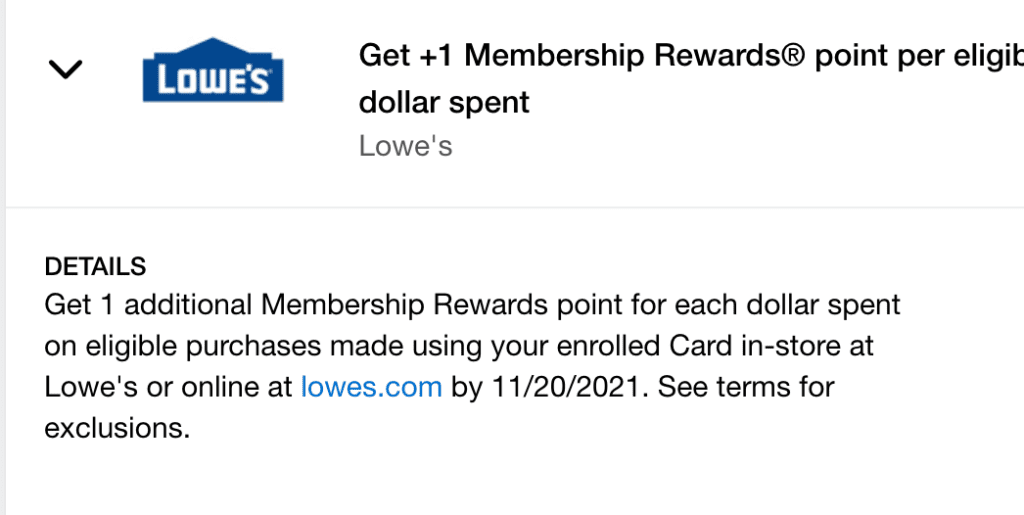Click "Lowe's or online at" details text

(x=168, y=387)
